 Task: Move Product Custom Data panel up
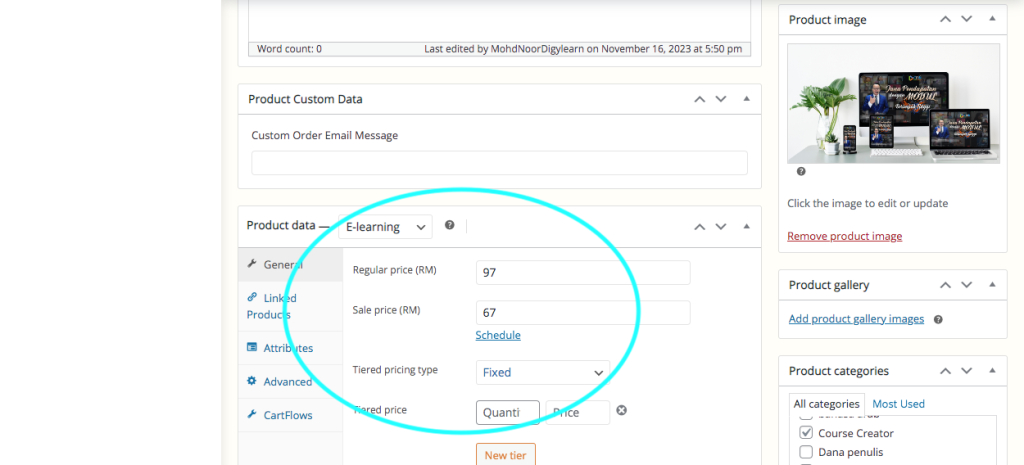[700, 99]
